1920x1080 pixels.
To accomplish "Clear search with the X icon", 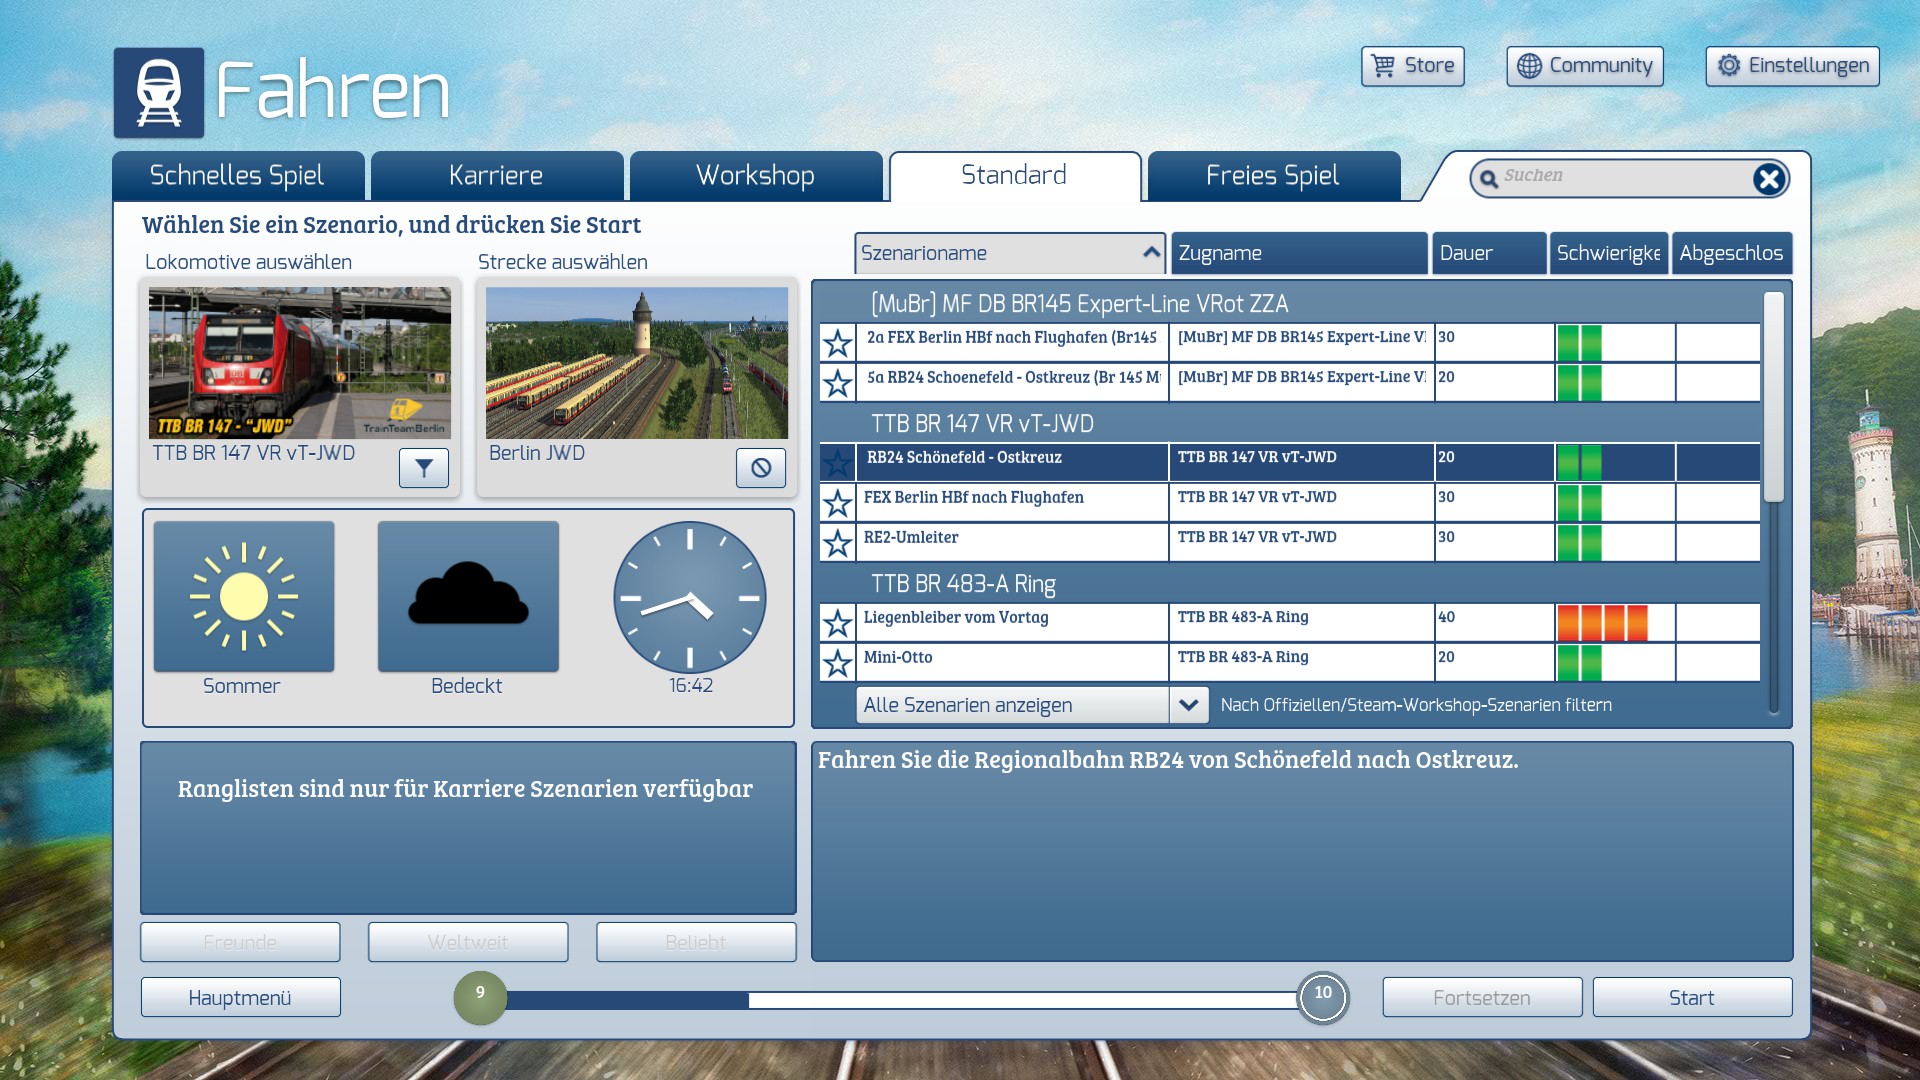I will [x=1768, y=179].
